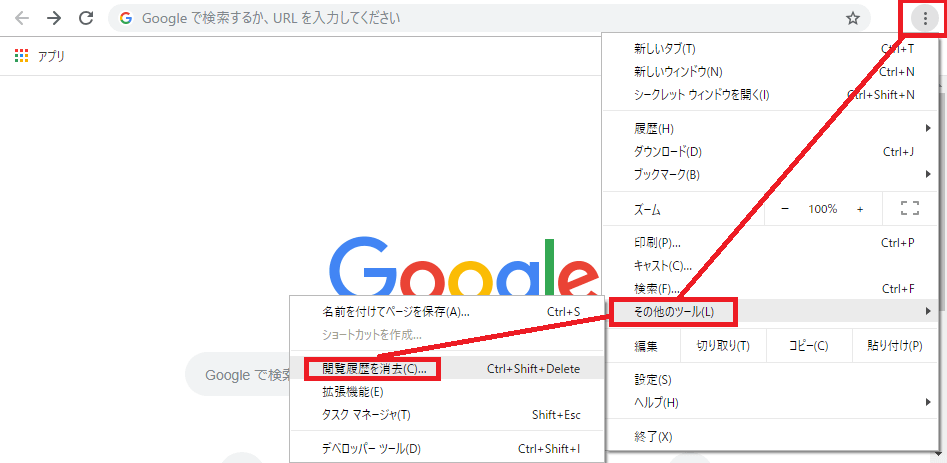The image size is (947, 463).
Task: Decrease zoom with the minus button
Action: coord(785,209)
